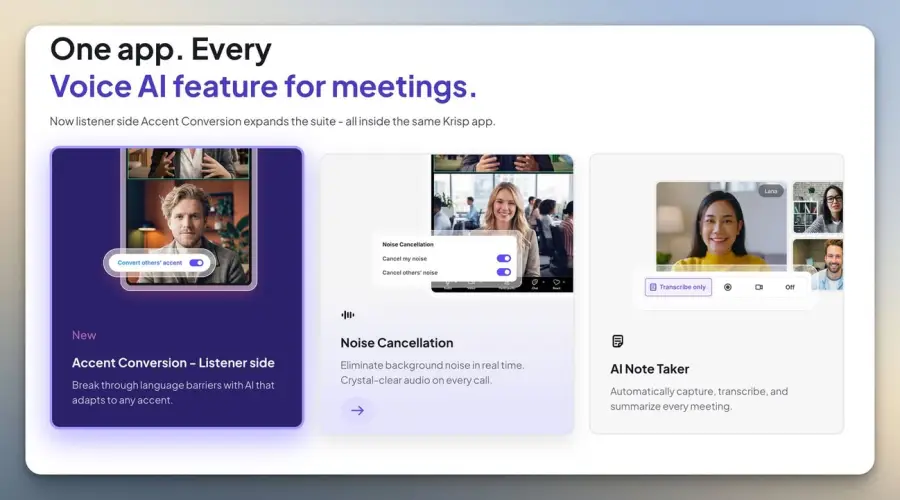The image size is (900, 500).
Task: Click the Lana video tile in the note taker card
Action: [721, 226]
